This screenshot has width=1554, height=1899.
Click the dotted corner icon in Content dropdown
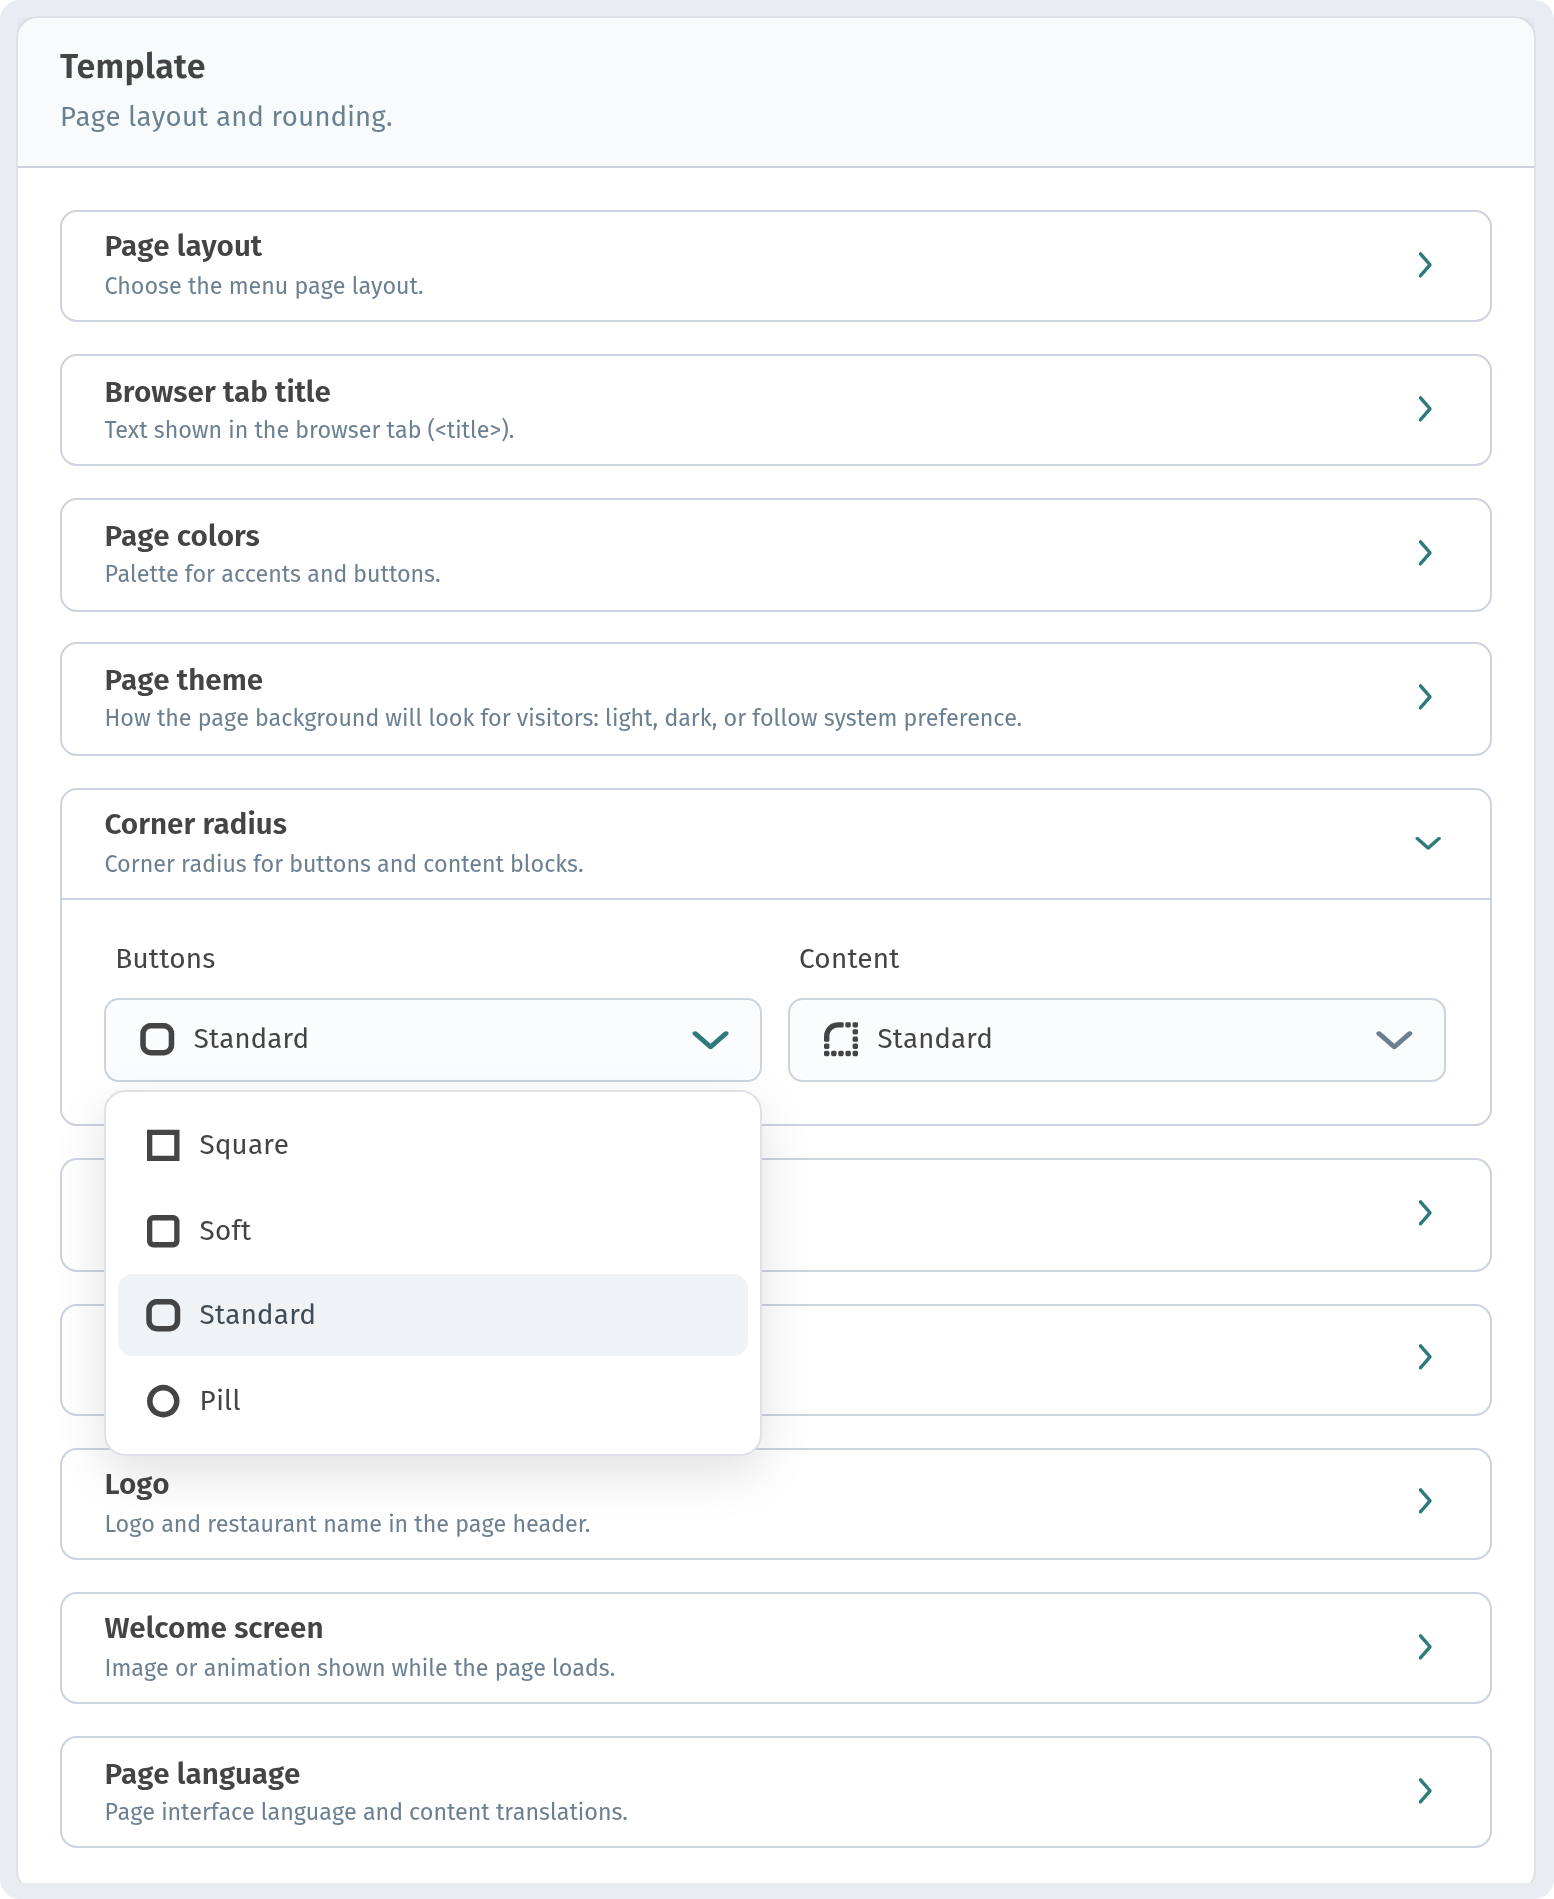[x=841, y=1039]
